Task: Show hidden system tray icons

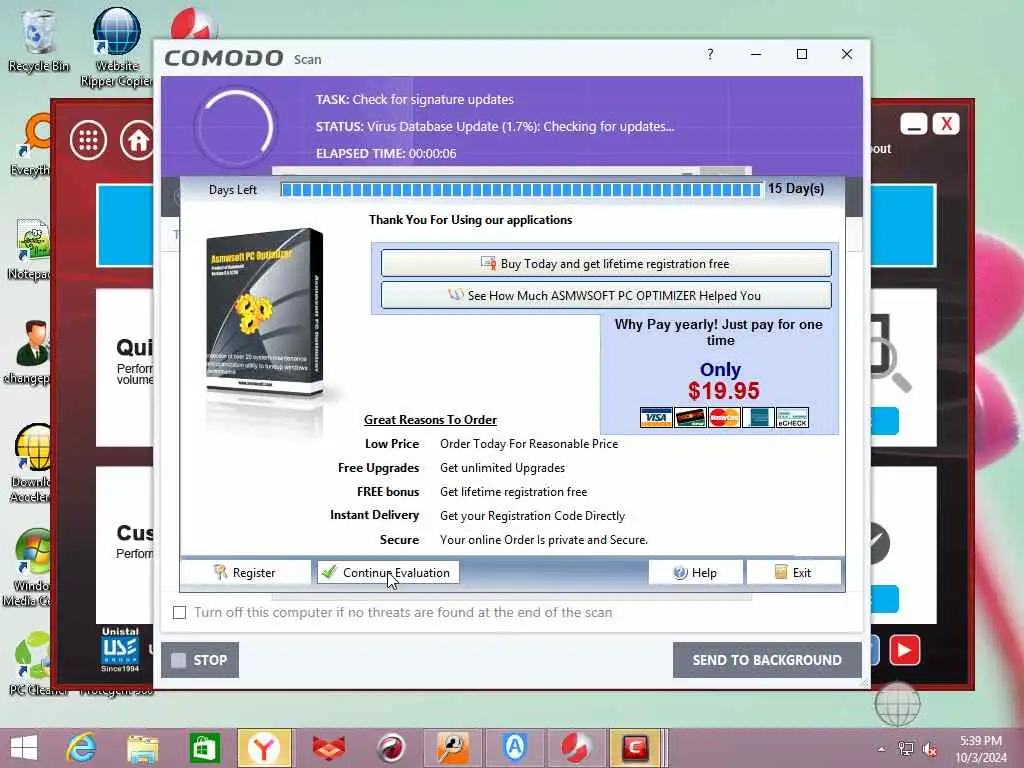Action: pos(882,749)
